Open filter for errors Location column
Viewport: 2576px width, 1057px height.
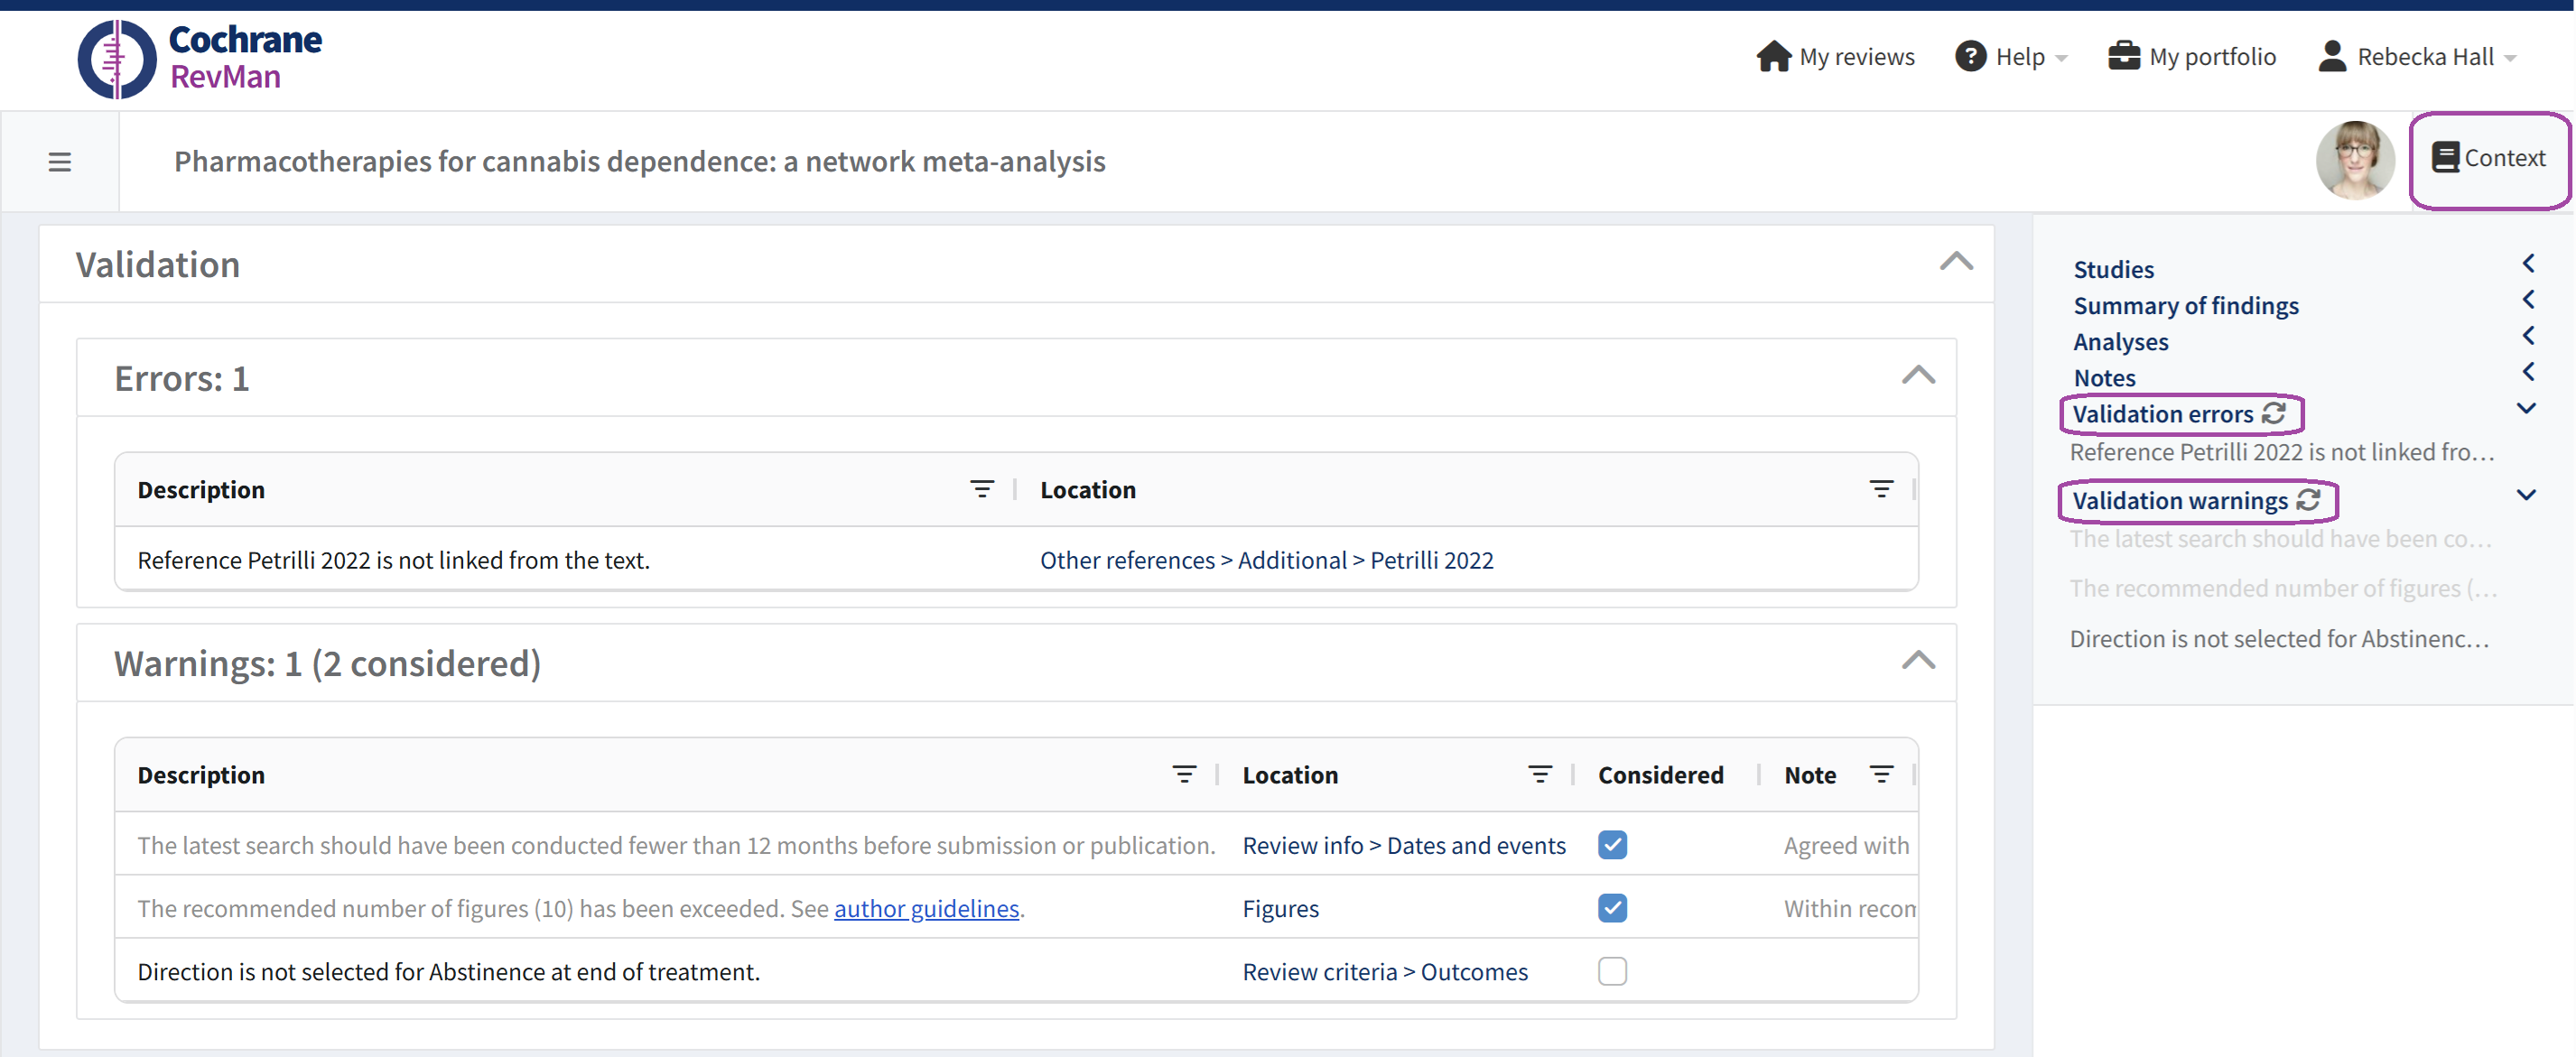(x=1880, y=489)
